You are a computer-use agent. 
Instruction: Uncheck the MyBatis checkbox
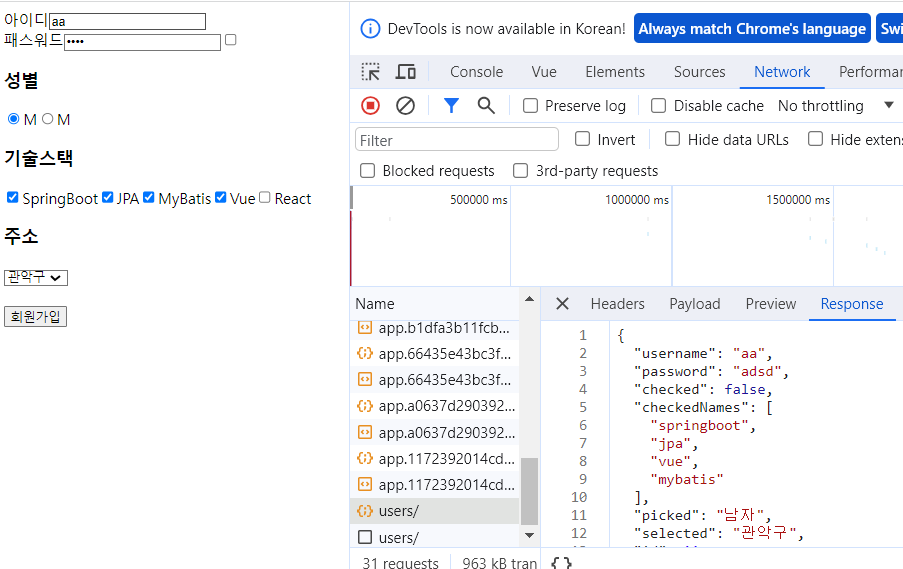point(149,198)
